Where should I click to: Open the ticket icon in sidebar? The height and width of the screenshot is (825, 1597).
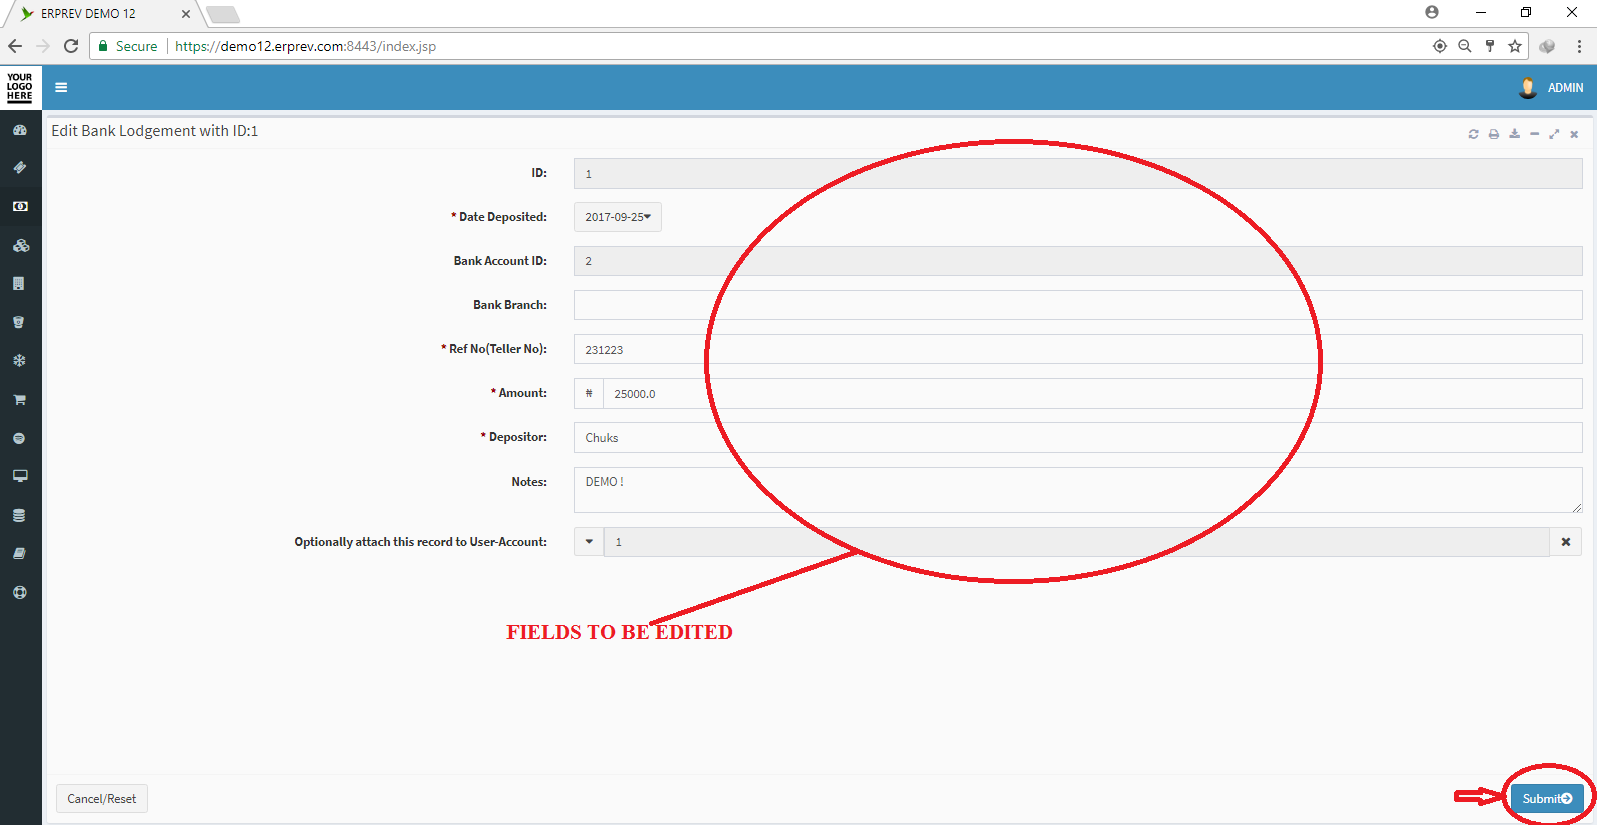(20, 168)
